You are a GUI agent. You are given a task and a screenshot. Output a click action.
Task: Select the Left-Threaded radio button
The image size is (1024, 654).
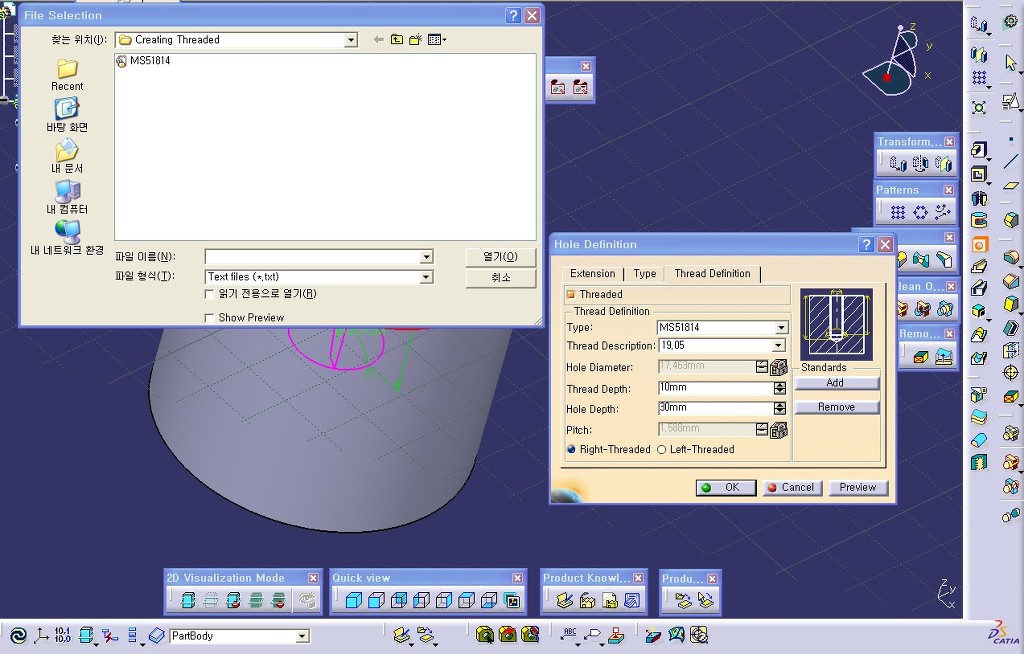click(661, 450)
